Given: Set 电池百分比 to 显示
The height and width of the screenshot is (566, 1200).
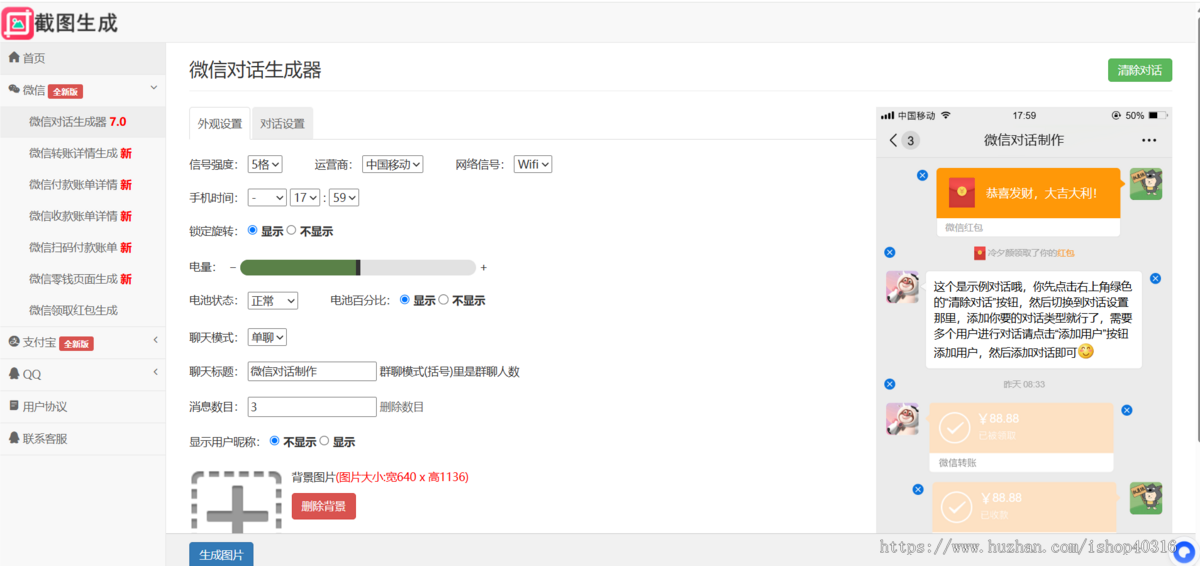Looking at the screenshot, I should point(405,299).
